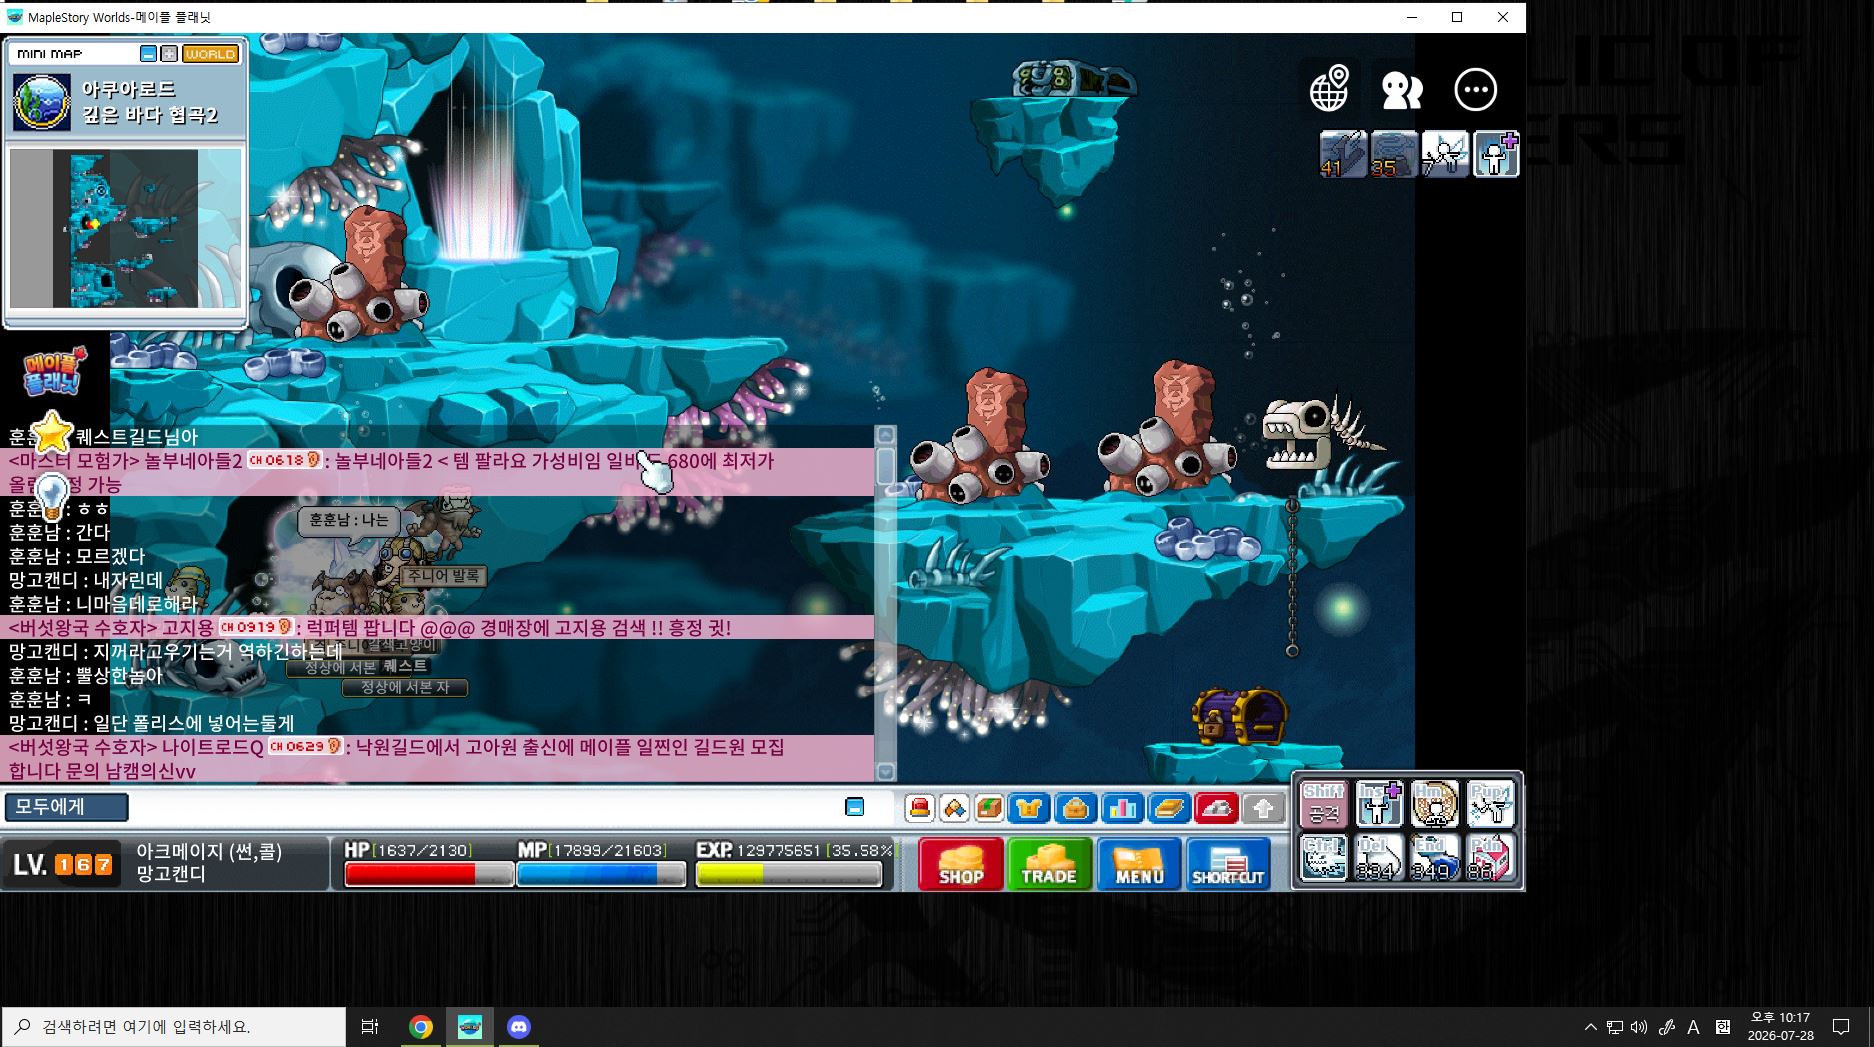Image resolution: width=1874 pixels, height=1047 pixels.
Task: Show hidden system tray icons
Action: [x=1590, y=1027]
